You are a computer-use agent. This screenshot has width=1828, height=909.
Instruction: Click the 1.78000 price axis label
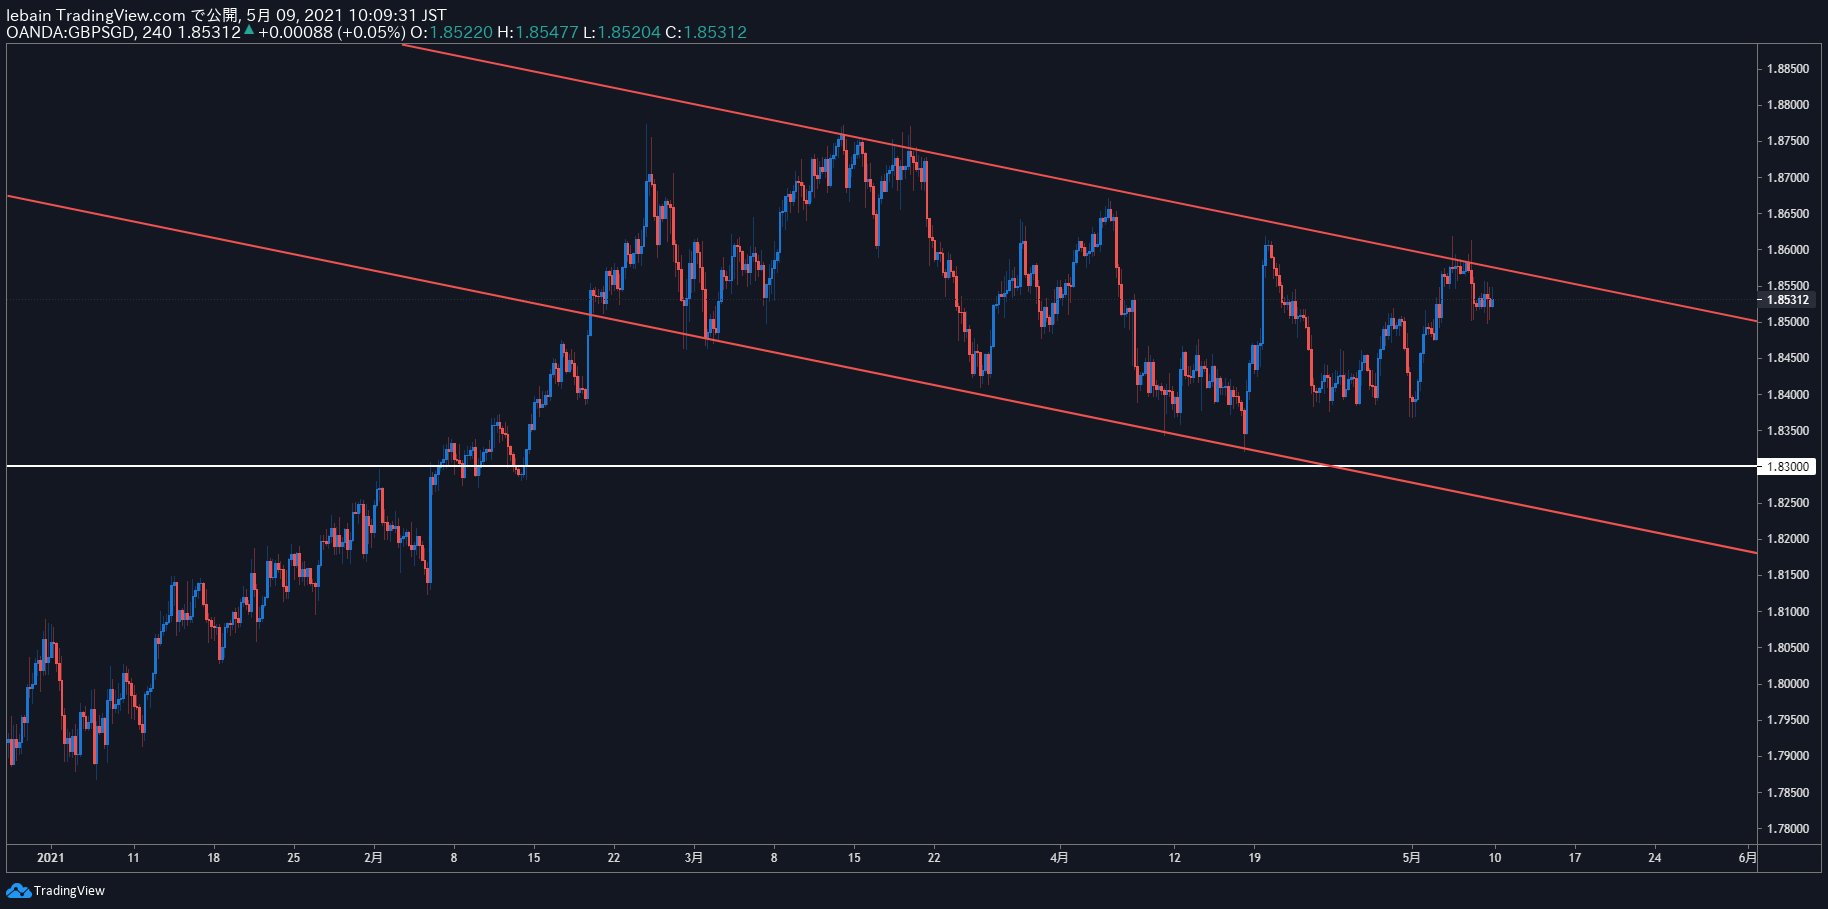coord(1787,829)
